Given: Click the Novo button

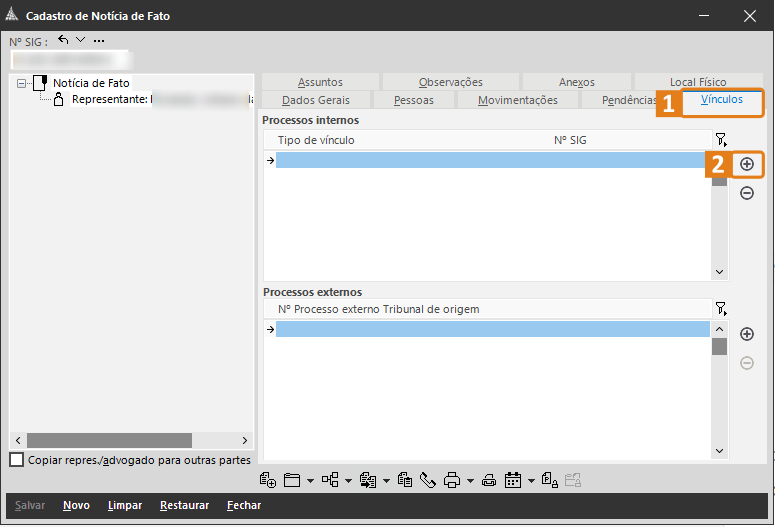Looking at the screenshot, I should [x=76, y=506].
